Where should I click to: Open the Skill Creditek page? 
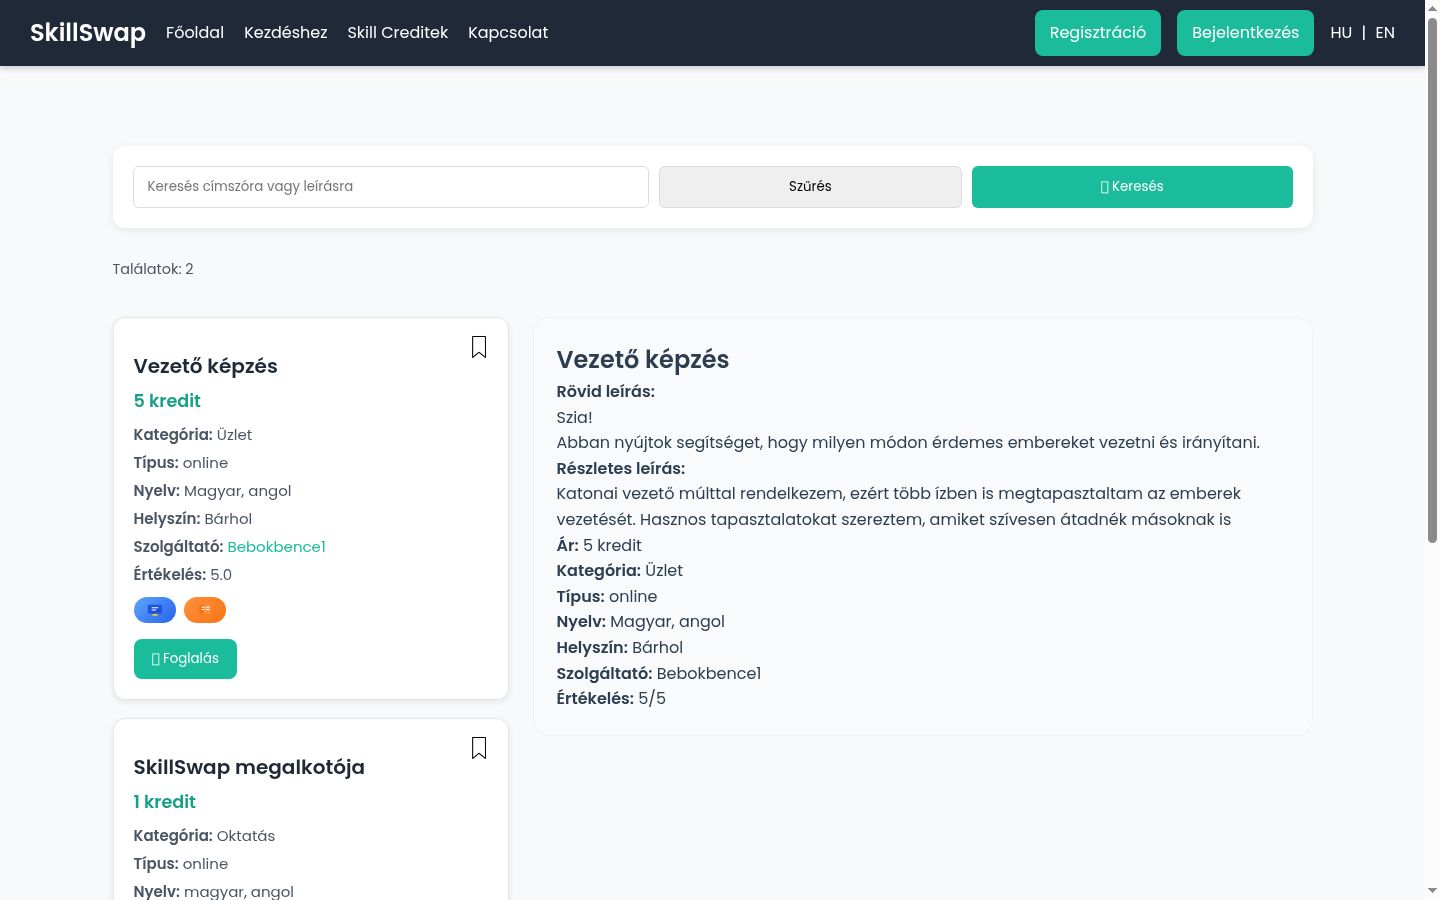[398, 33]
